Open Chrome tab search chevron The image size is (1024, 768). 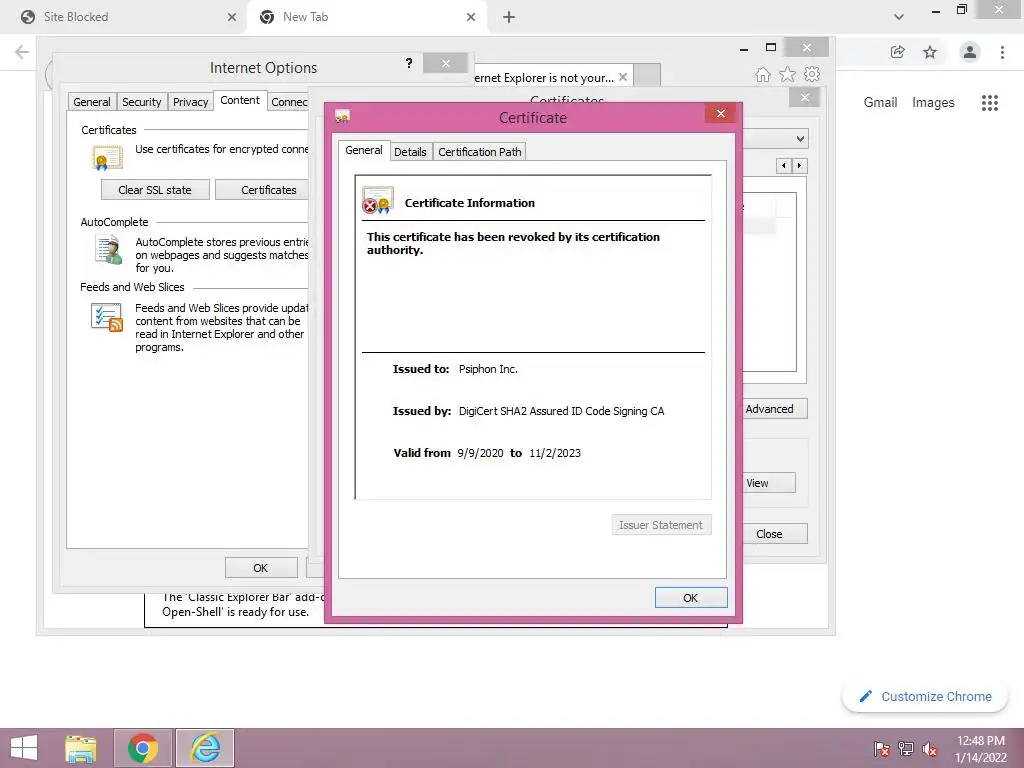899,17
